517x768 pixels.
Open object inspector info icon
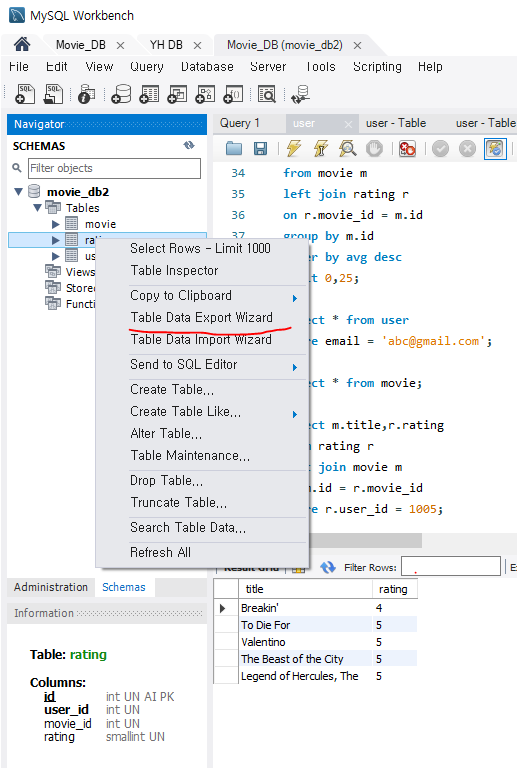(87, 94)
